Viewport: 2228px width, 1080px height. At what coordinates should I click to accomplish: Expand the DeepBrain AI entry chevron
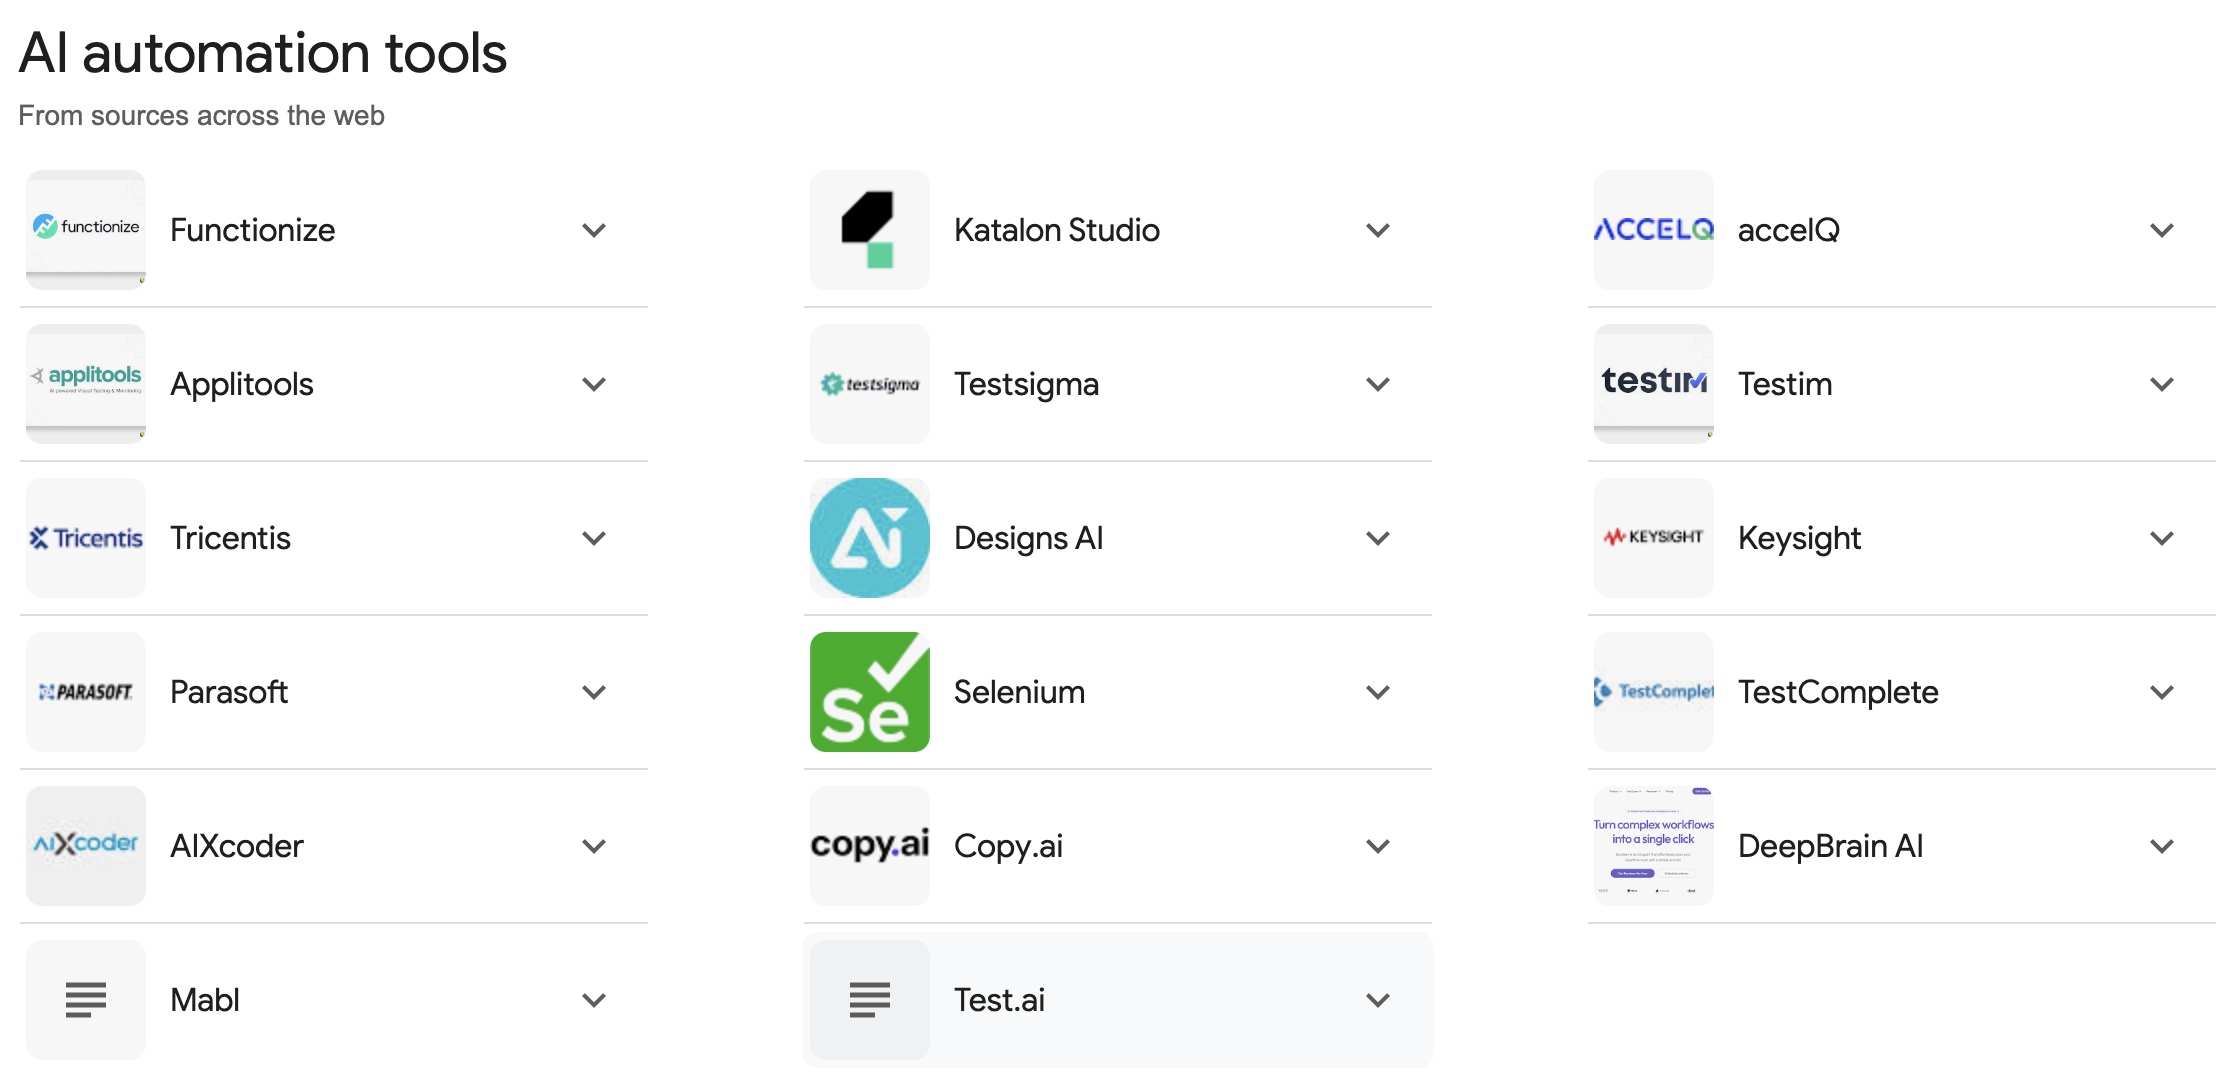[2162, 846]
